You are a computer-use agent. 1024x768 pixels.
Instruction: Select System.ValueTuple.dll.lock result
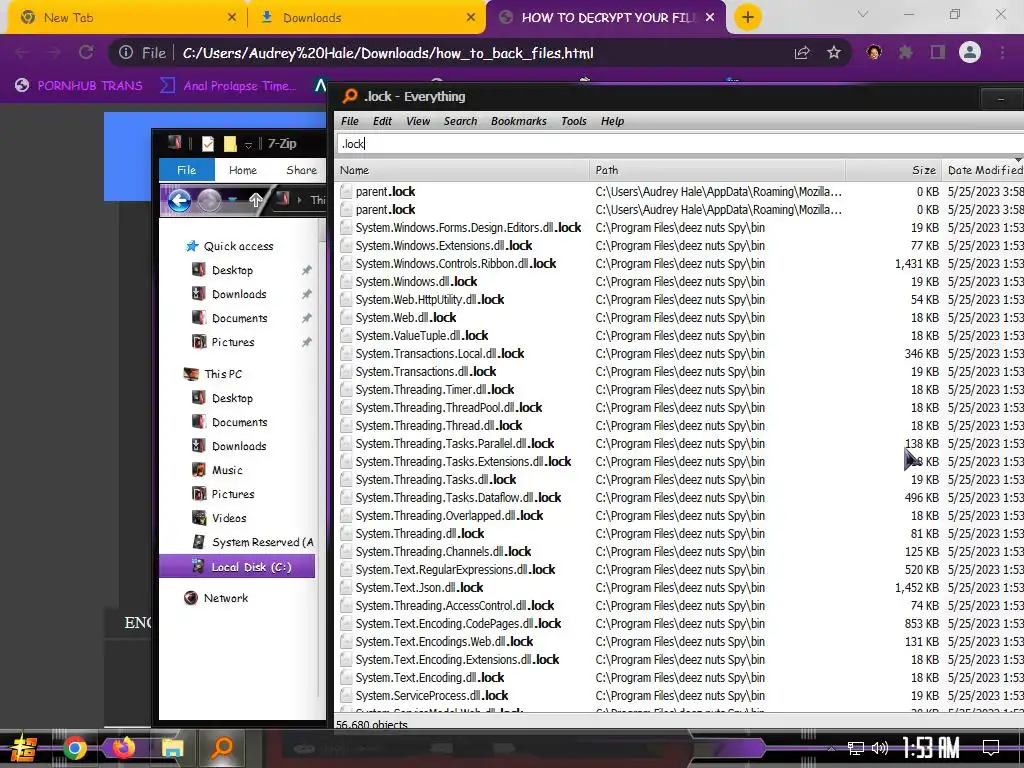point(422,335)
